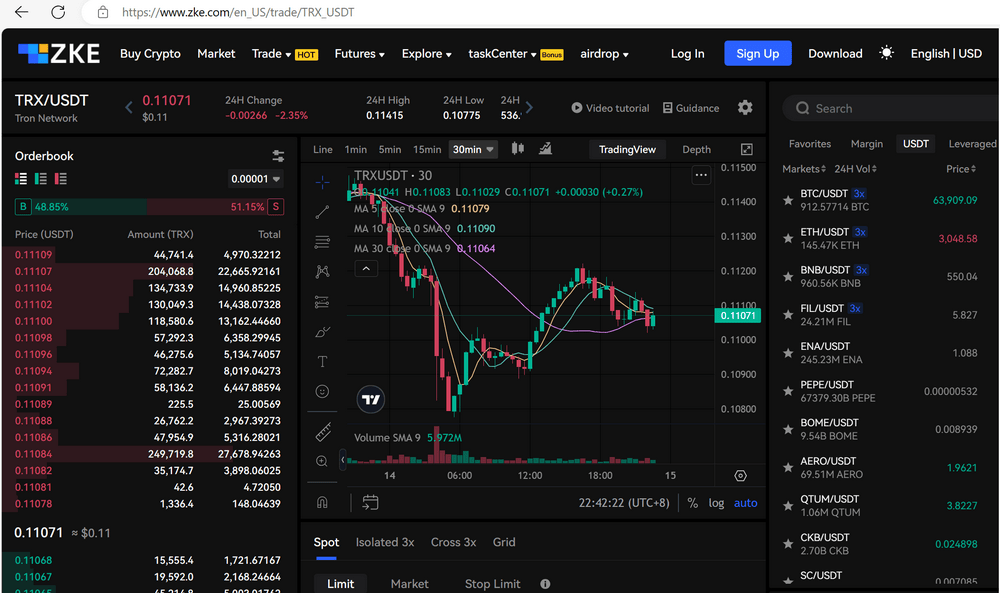1000x593 pixels.
Task: Click the ZKE logo
Action: point(59,54)
